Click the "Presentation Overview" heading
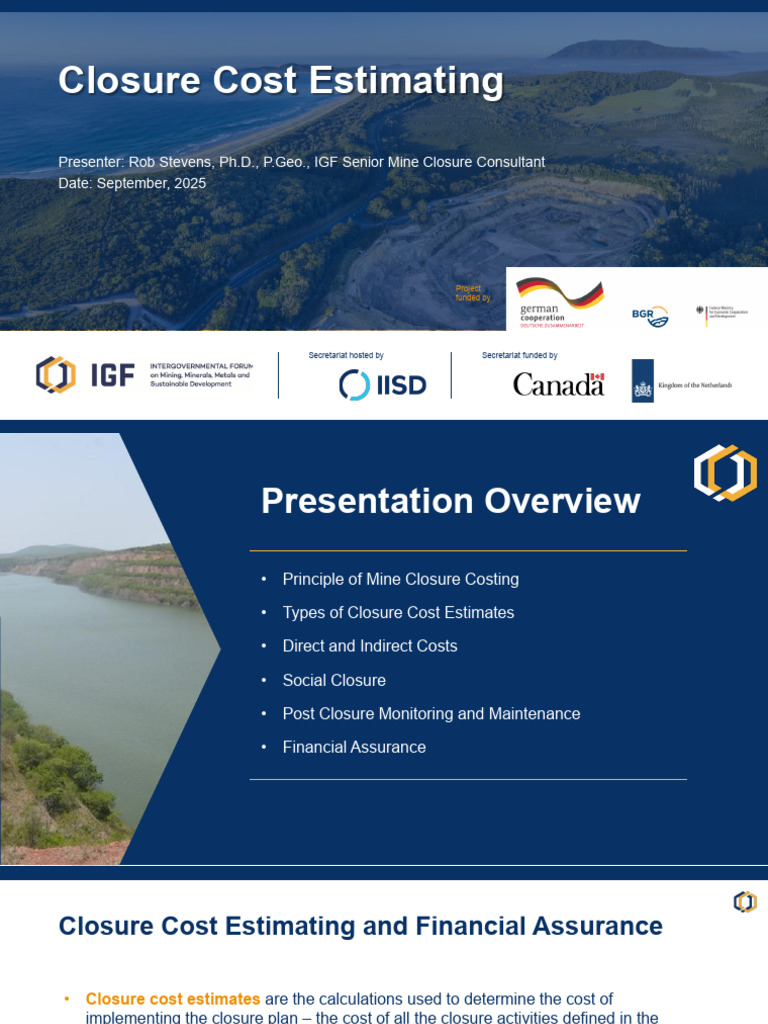Screen dimensions: 768x1024 coord(451,501)
